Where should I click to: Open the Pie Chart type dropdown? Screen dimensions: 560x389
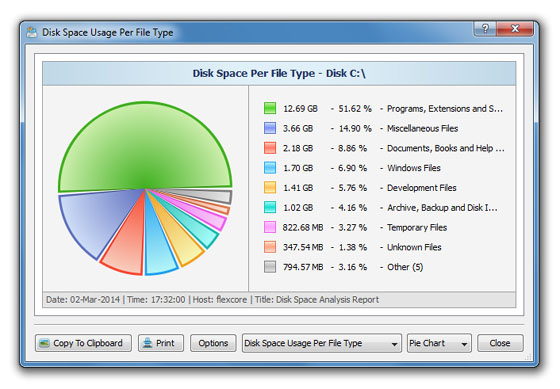point(439,343)
